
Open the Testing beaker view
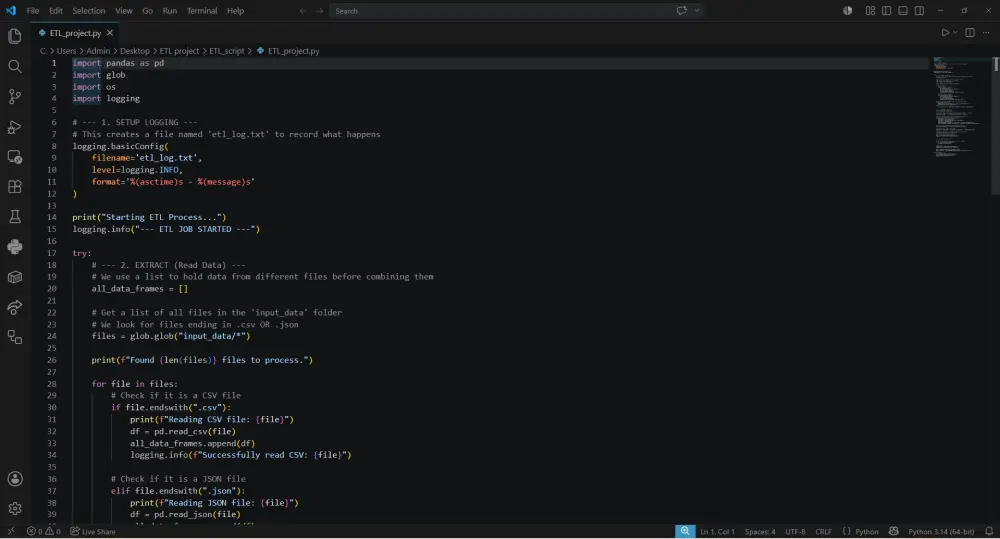click(15, 217)
